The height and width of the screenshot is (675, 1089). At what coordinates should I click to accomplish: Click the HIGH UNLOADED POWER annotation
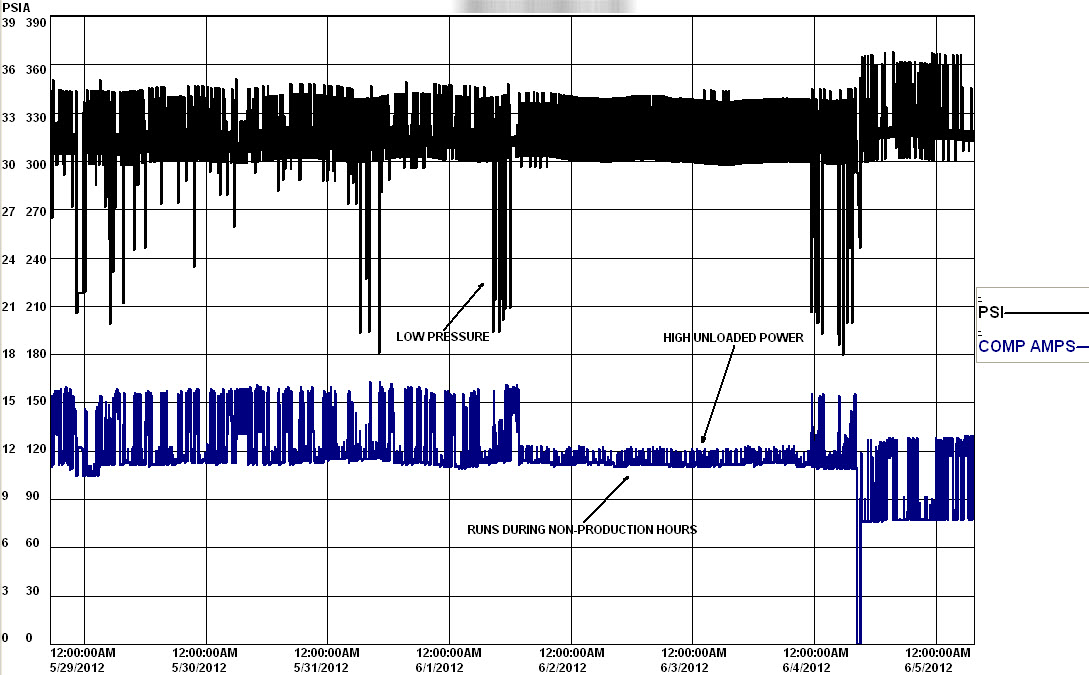pos(733,338)
